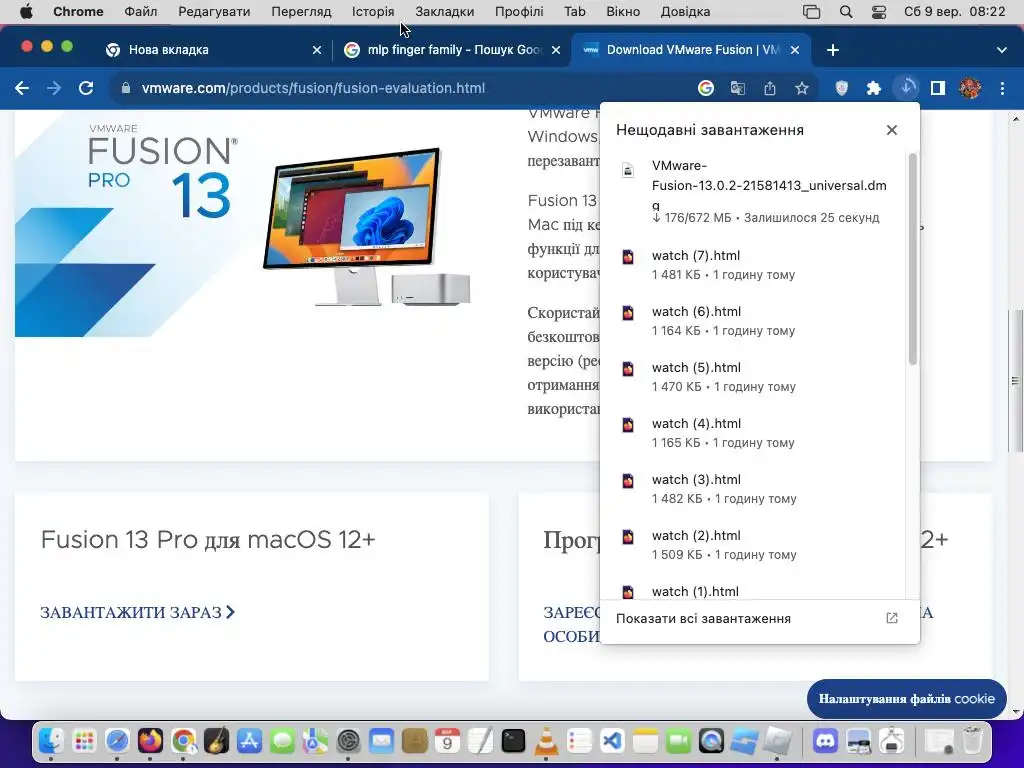Open the Довідка menu
The width and height of the screenshot is (1024, 768).
685,12
